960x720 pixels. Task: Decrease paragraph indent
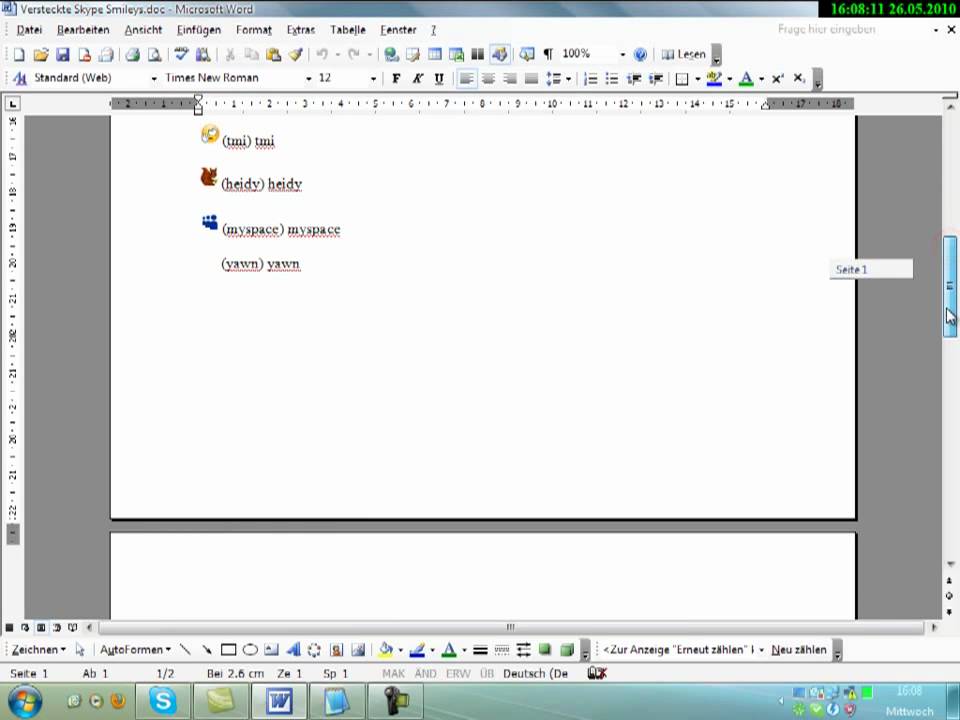pos(634,78)
